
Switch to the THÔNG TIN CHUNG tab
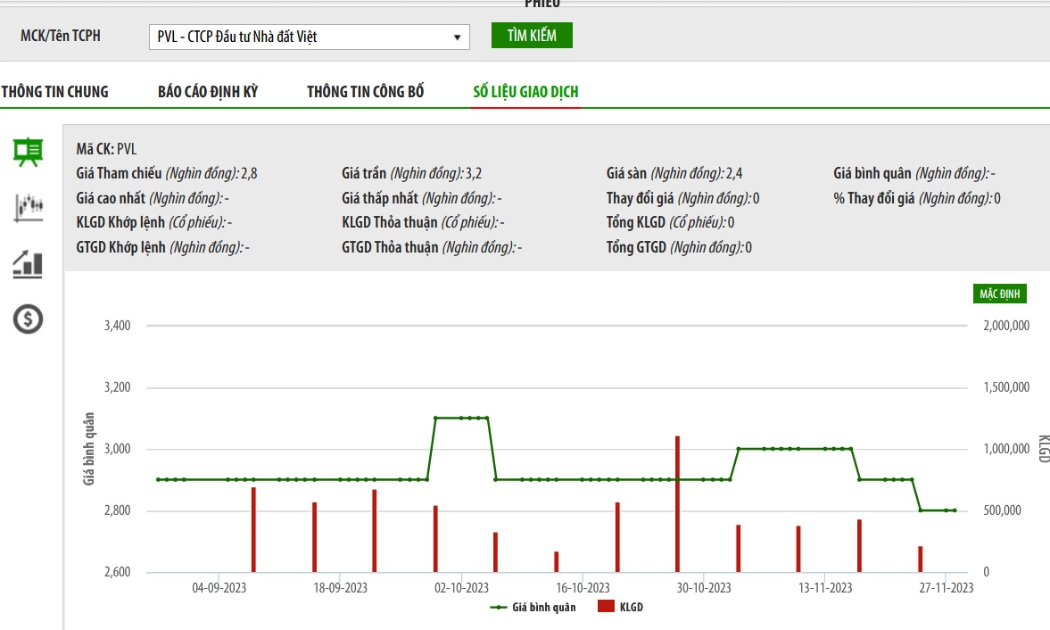point(54,92)
